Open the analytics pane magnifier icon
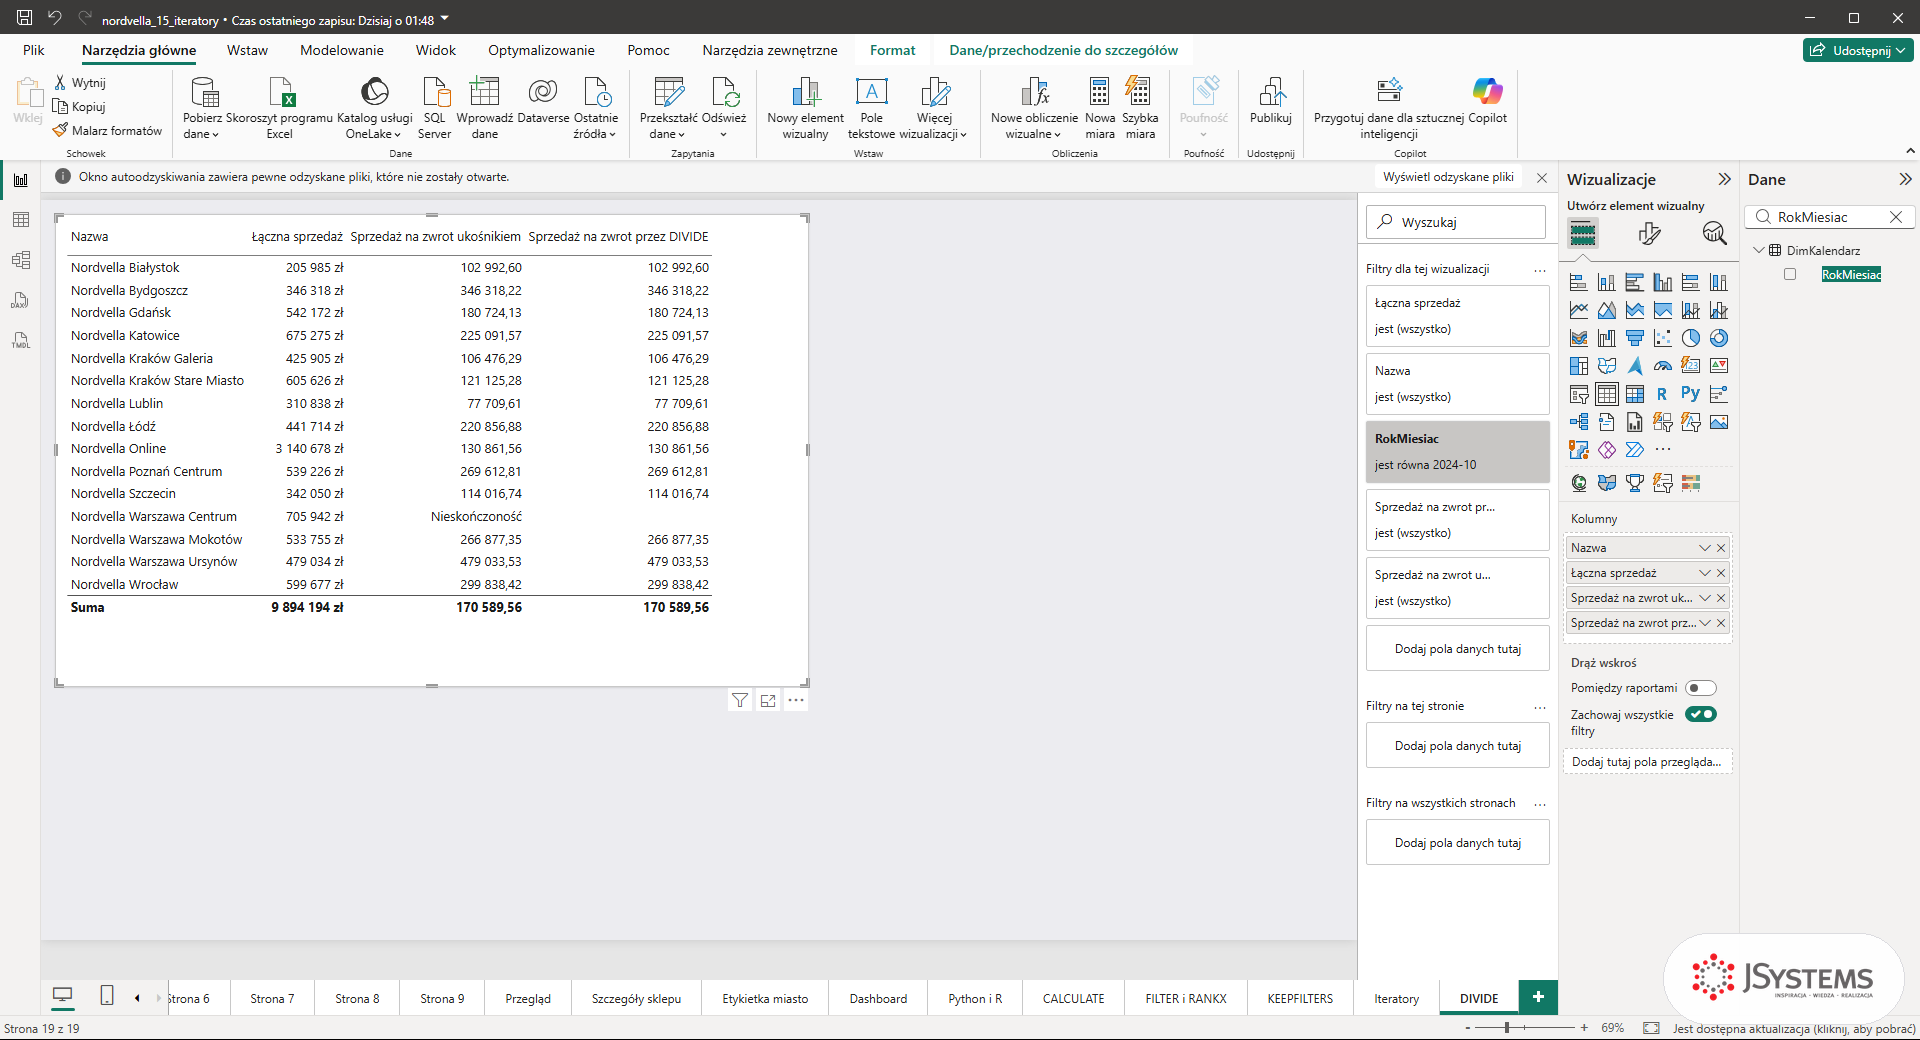This screenshot has width=1920, height=1040. [1714, 234]
